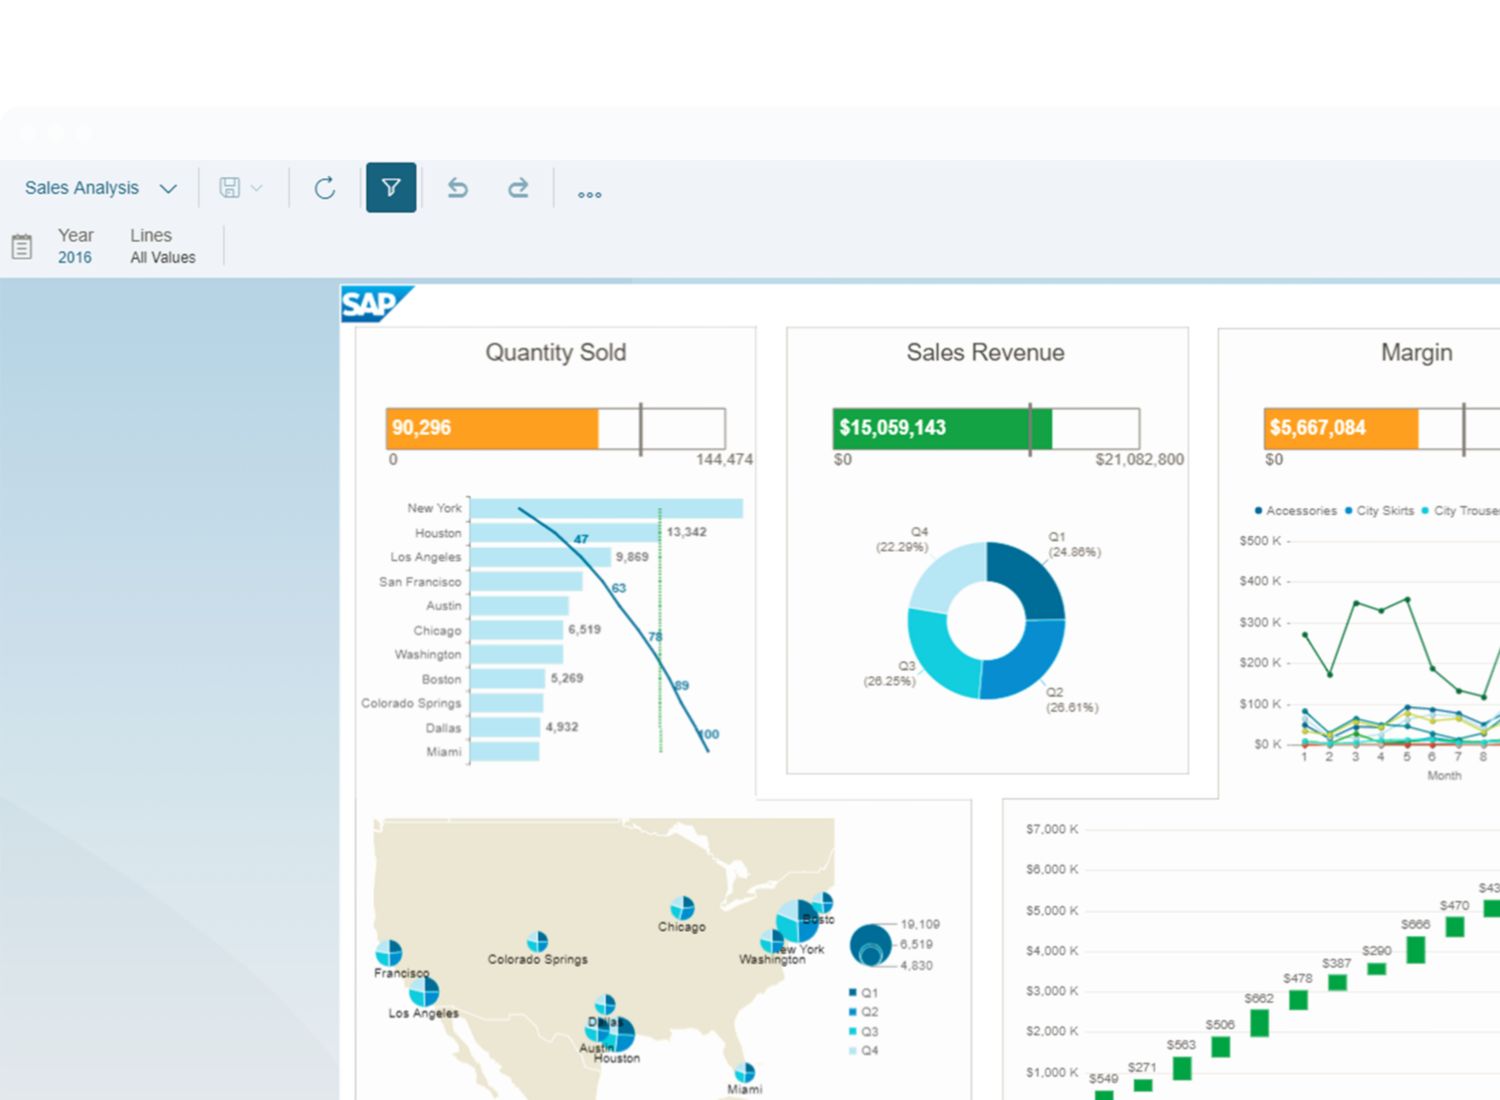Screen dimensions: 1500x1100
Task: Toggle the Accessories legend item in Margin
Action: pyautogui.click(x=1295, y=511)
